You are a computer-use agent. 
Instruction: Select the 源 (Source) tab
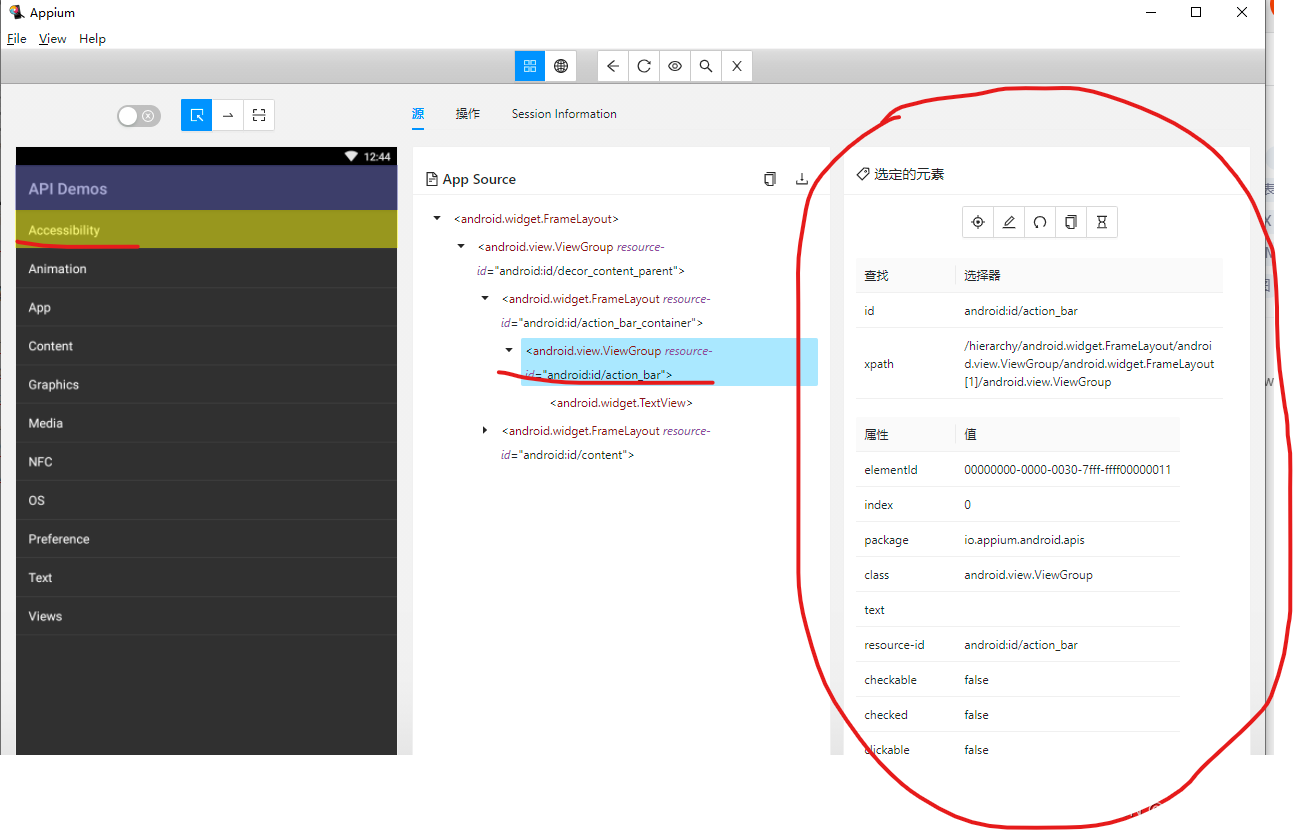pyautogui.click(x=418, y=114)
